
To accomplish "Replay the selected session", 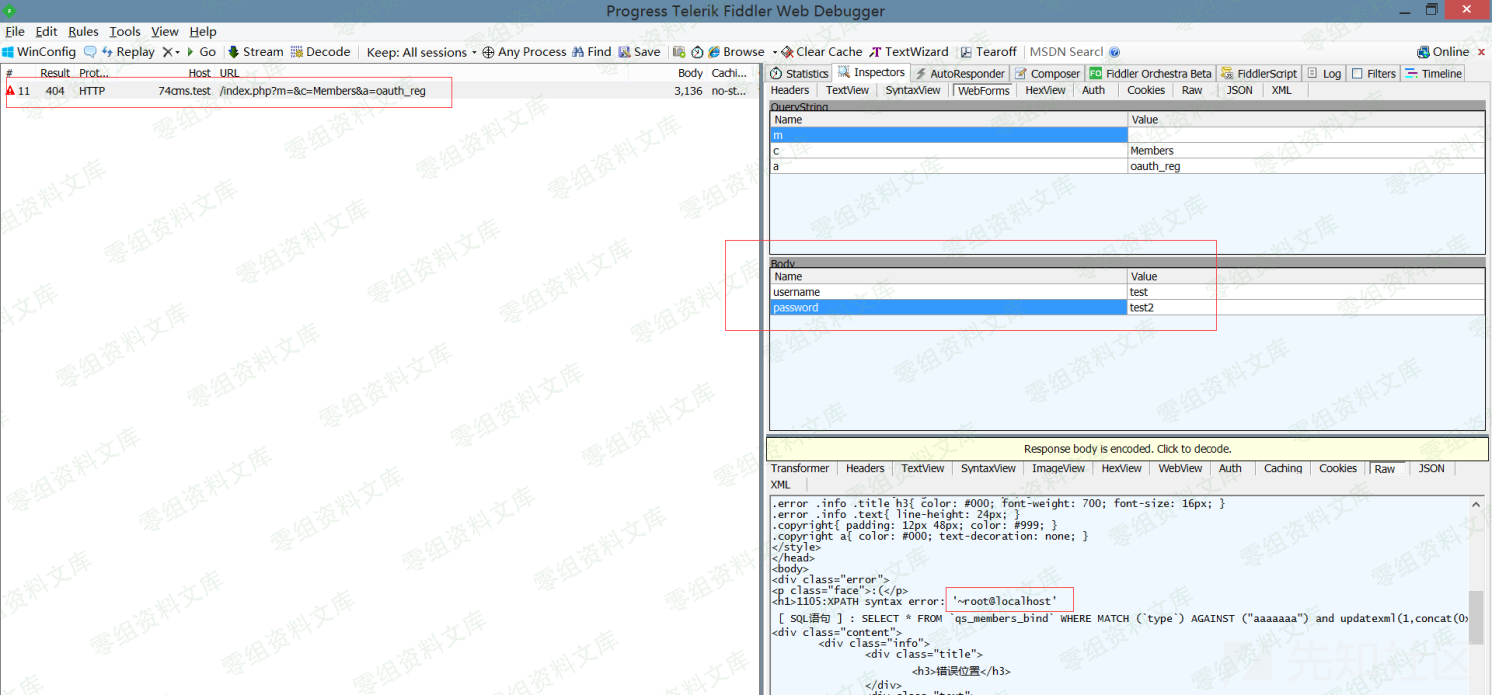I will coord(127,52).
